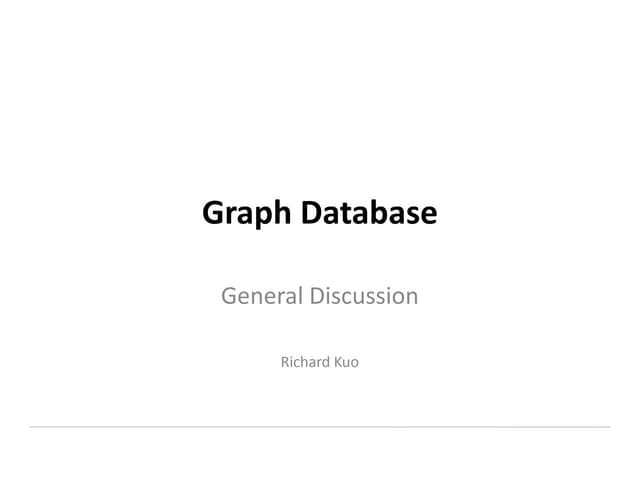The width and height of the screenshot is (640, 495).
Task: Click the left end of the divider line
Action: 32,427
